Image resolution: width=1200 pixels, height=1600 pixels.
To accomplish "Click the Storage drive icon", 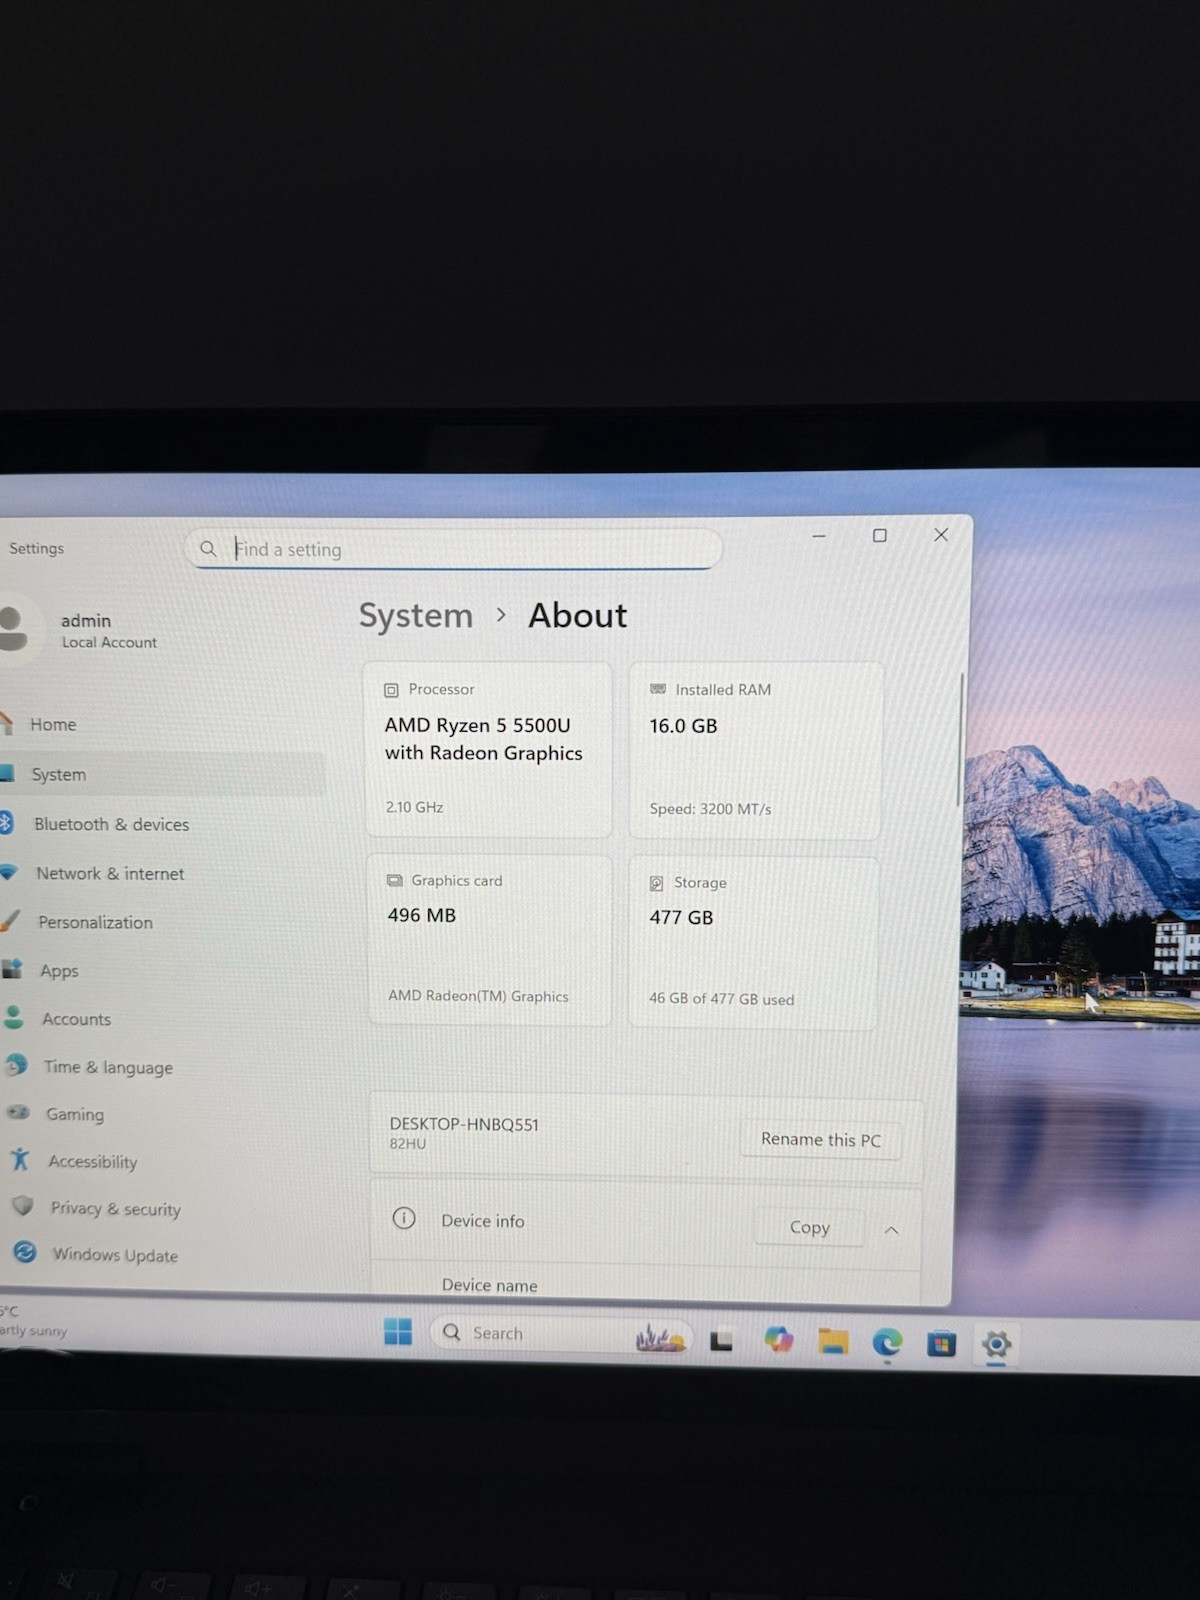I will pyautogui.click(x=657, y=883).
